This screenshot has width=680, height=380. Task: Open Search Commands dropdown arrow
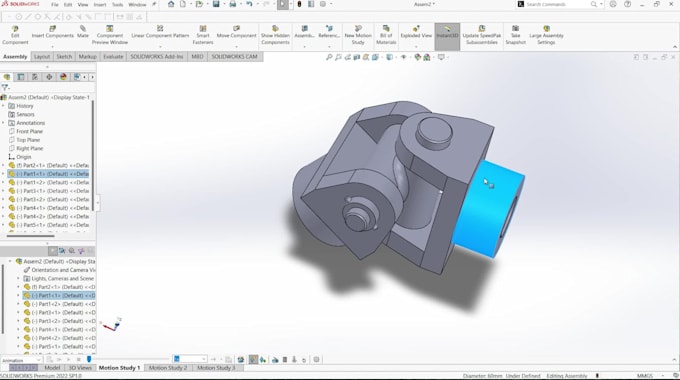602,4
